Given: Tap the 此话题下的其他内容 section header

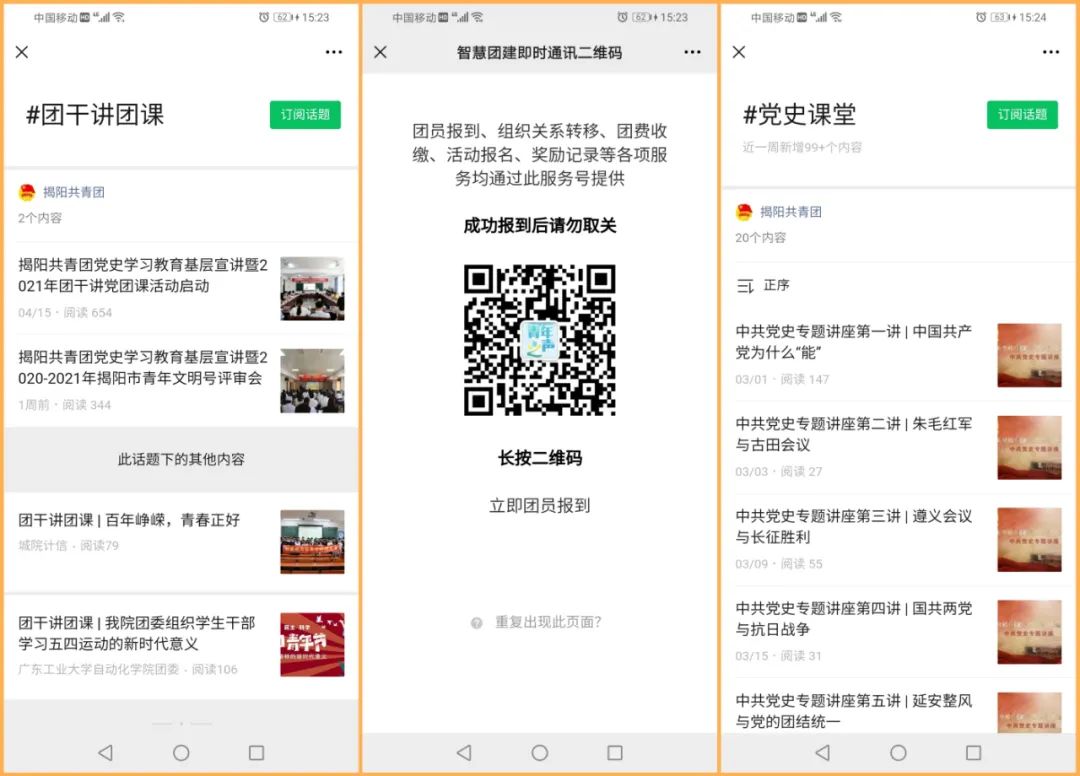Looking at the screenshot, I should click(181, 459).
